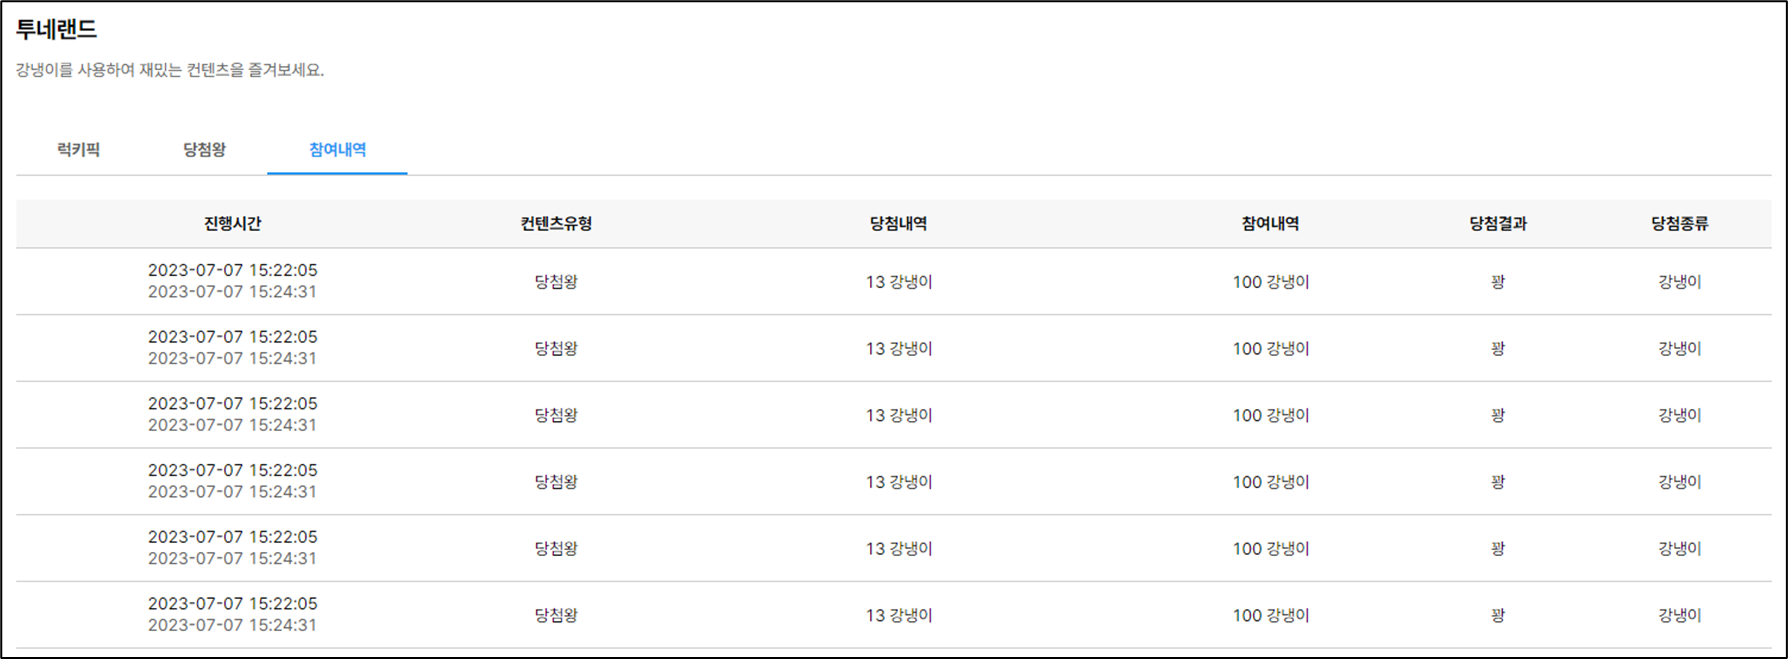1788x659 pixels.
Task: Select the 참여내역 tab
Action: tap(337, 150)
